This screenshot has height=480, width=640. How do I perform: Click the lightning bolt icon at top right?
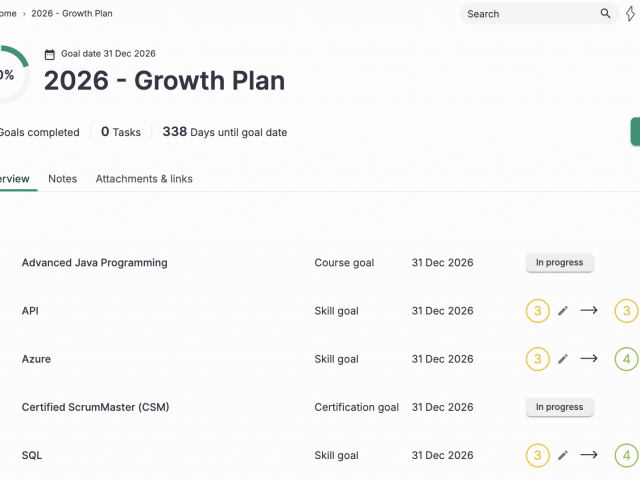click(631, 14)
